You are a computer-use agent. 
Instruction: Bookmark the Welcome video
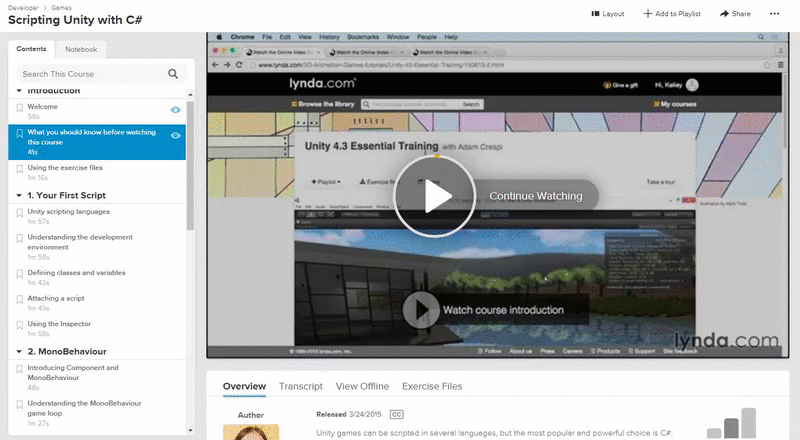click(x=19, y=107)
